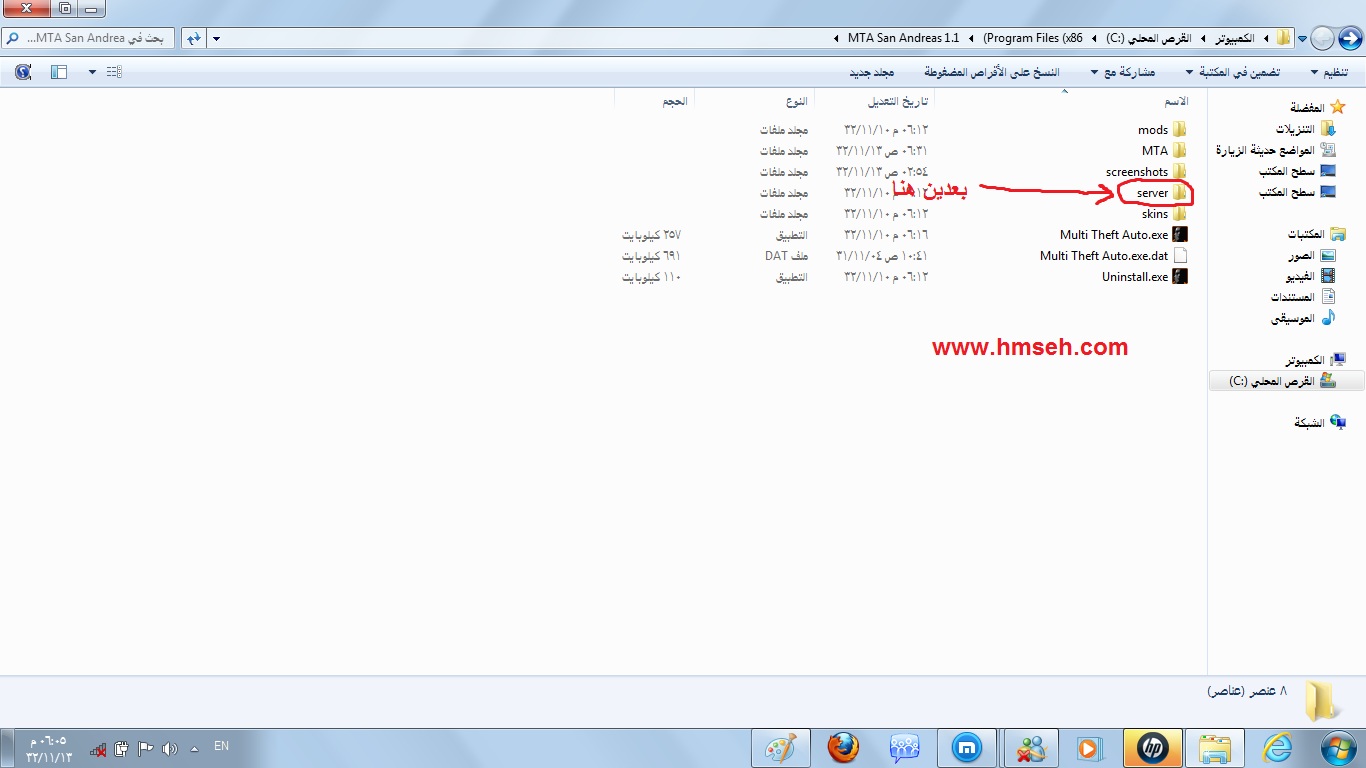The height and width of the screenshot is (768, 1366).
Task: Click the Windows Start button
Action: pyautogui.click(x=1338, y=748)
